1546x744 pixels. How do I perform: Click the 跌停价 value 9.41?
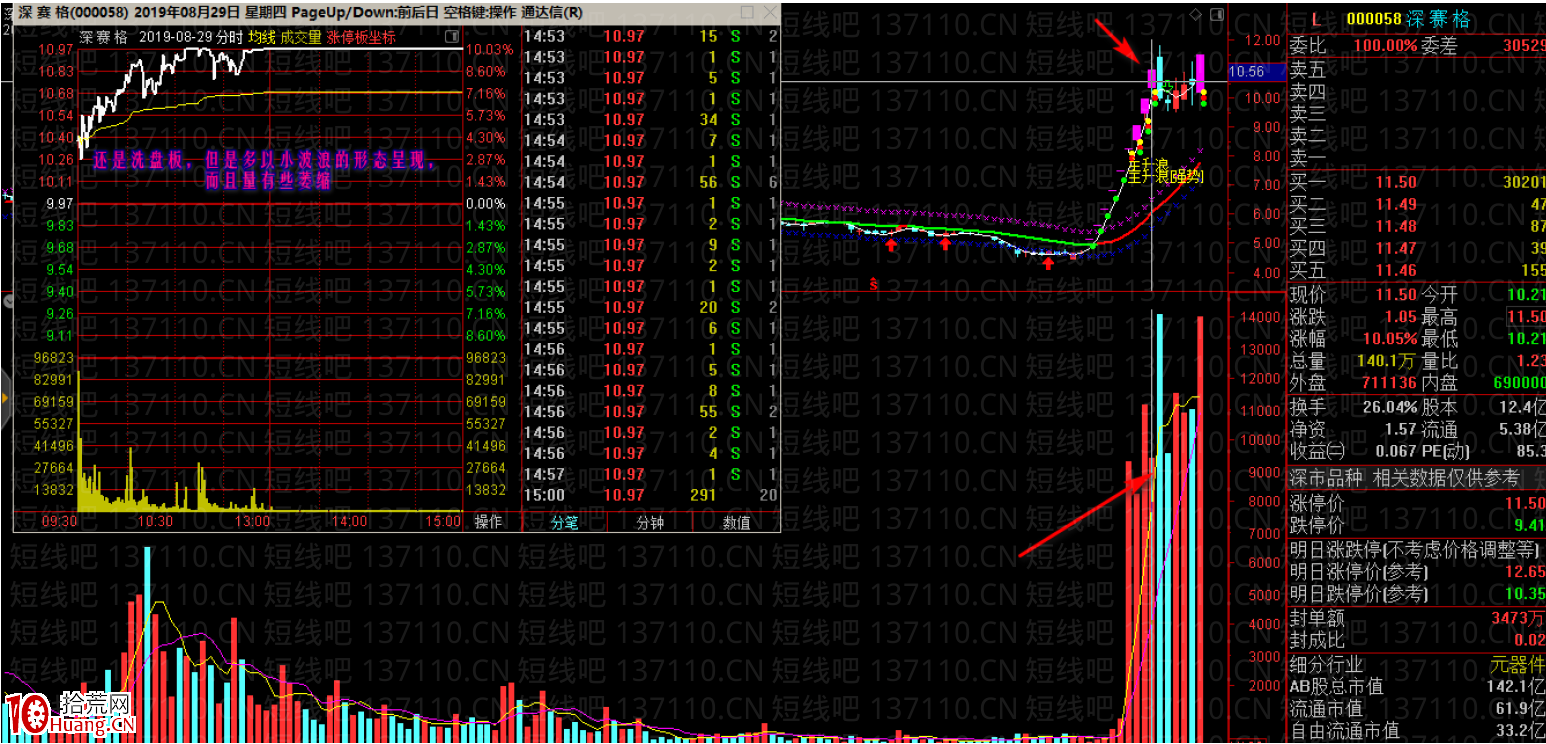[1529, 523]
